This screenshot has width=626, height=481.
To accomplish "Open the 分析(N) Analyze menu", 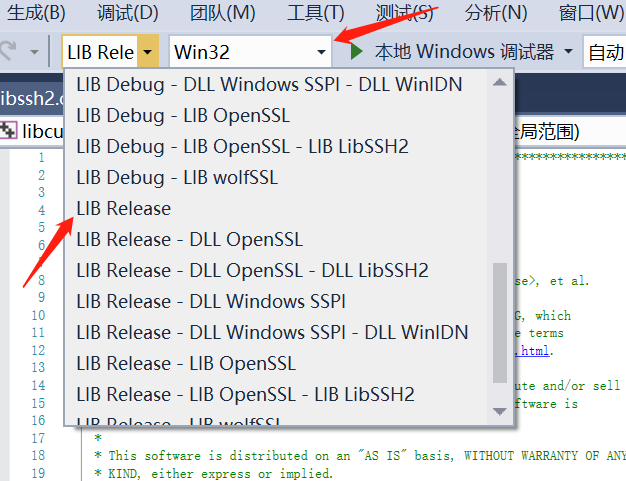I will (496, 13).
